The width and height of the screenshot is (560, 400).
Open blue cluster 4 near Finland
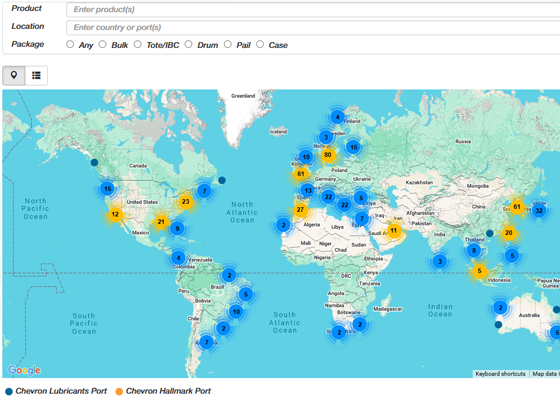(x=338, y=117)
